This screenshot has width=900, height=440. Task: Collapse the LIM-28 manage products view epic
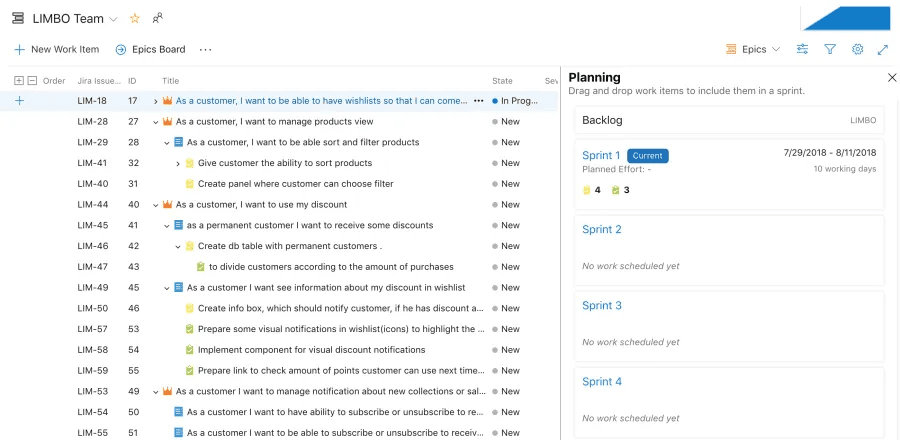[156, 122]
